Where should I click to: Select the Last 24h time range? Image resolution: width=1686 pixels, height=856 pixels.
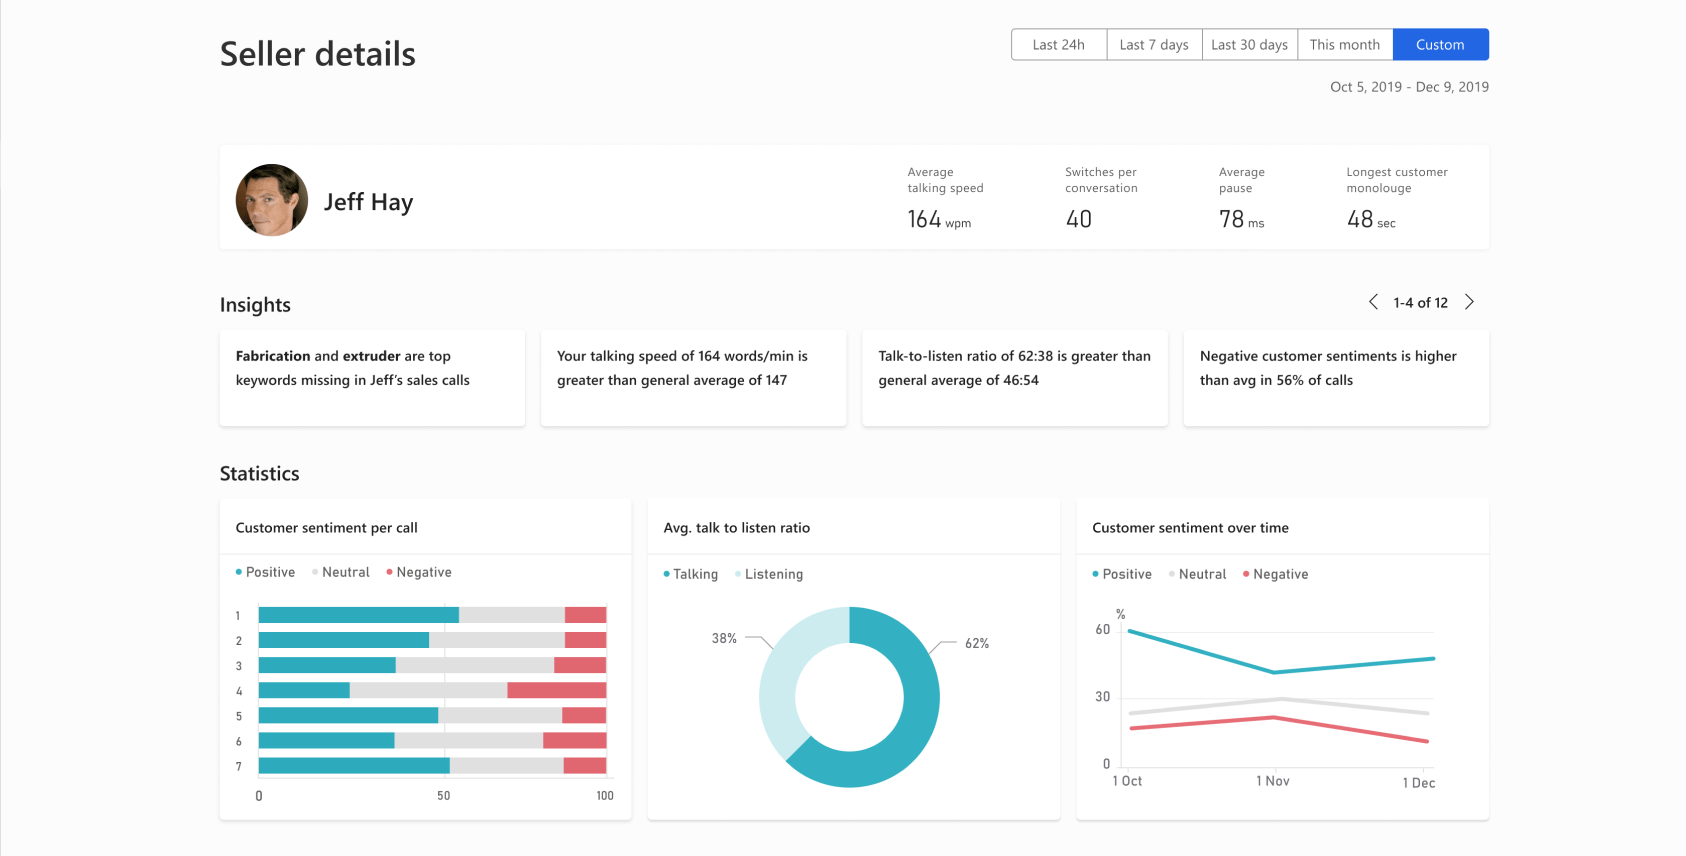(1058, 45)
